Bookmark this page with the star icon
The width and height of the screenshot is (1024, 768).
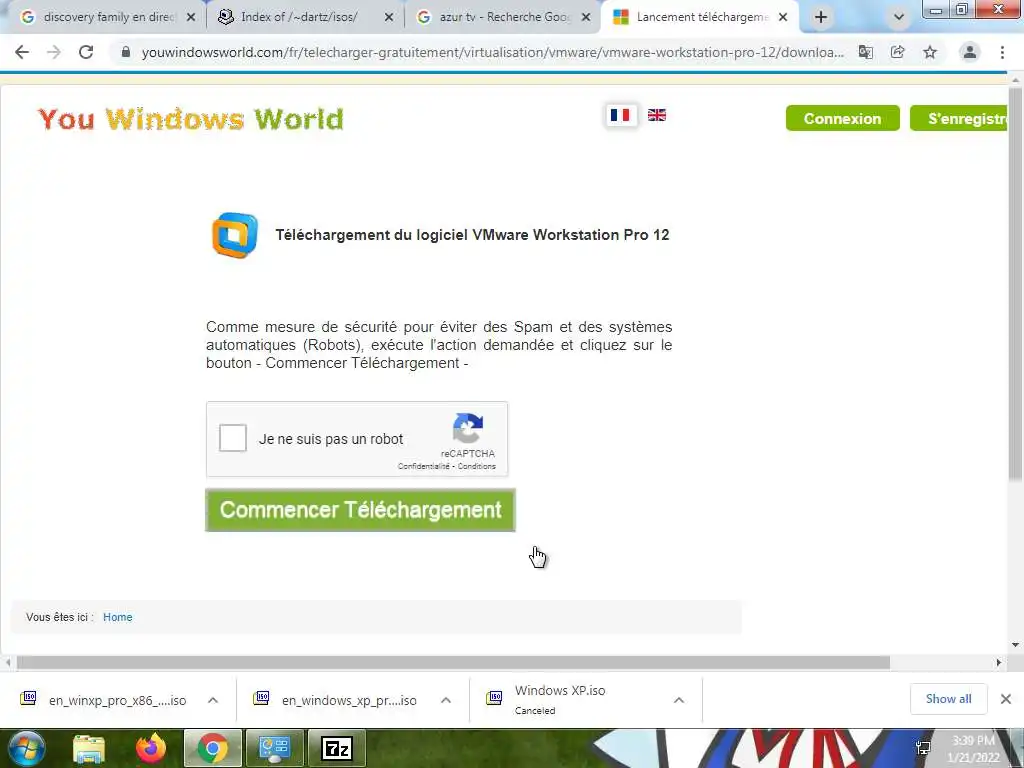coord(930,52)
